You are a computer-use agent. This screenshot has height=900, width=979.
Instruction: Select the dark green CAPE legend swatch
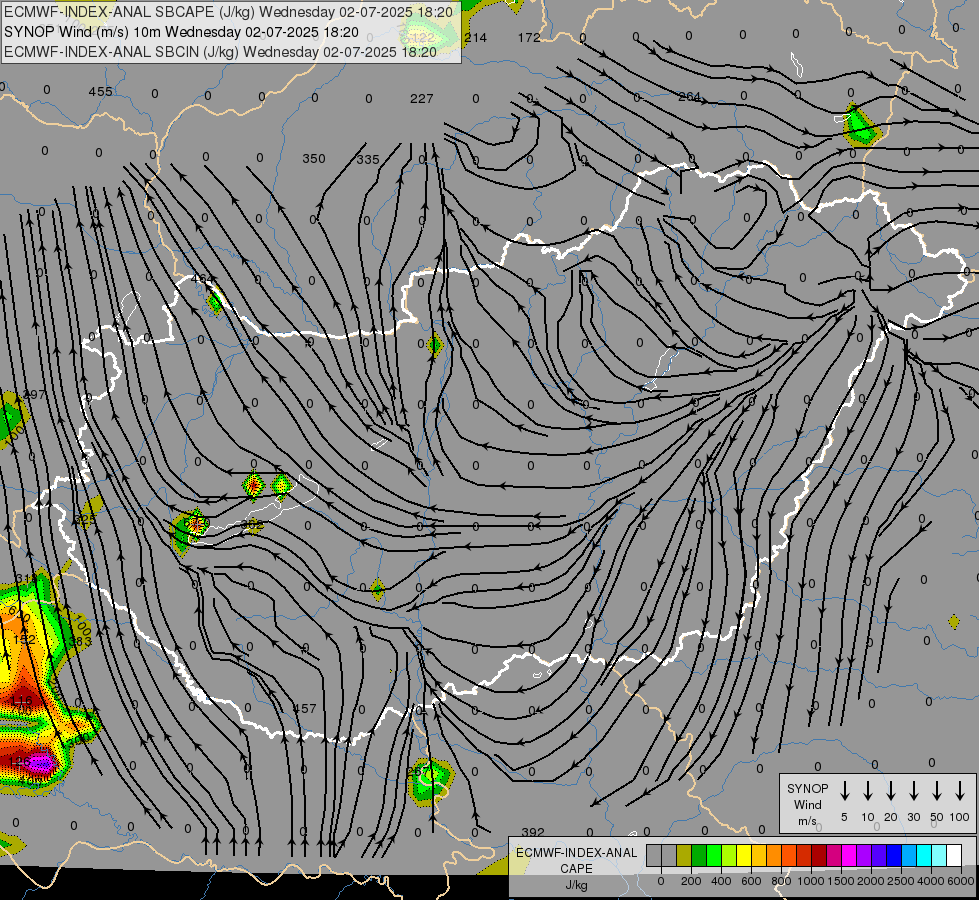699,855
